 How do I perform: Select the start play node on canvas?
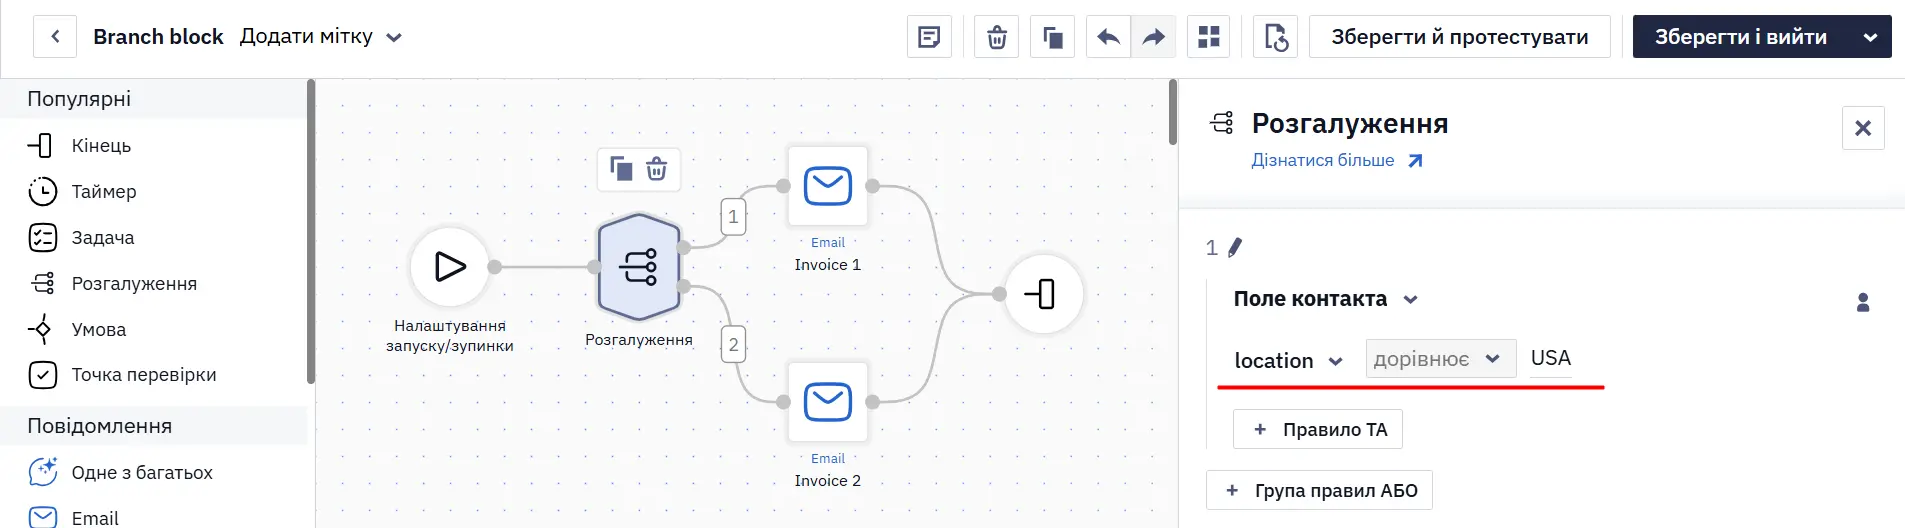tap(450, 267)
